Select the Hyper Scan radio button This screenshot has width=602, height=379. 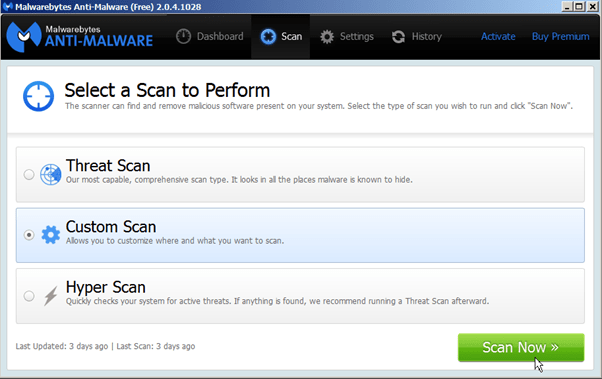29,296
